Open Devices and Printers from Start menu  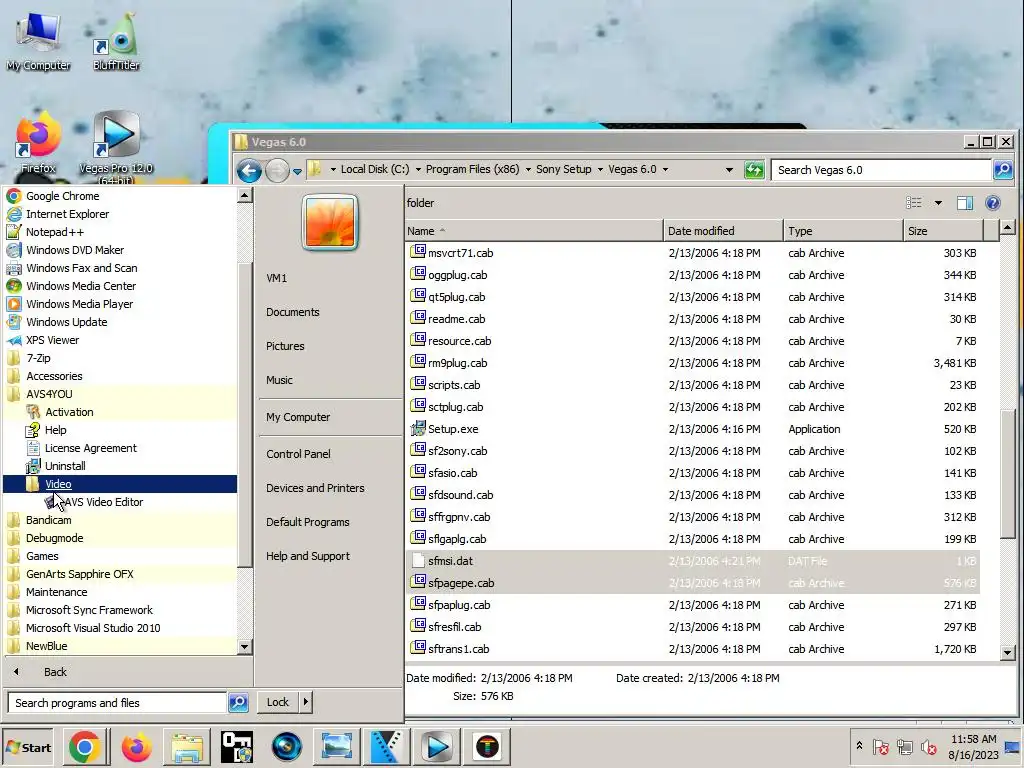click(x=315, y=488)
